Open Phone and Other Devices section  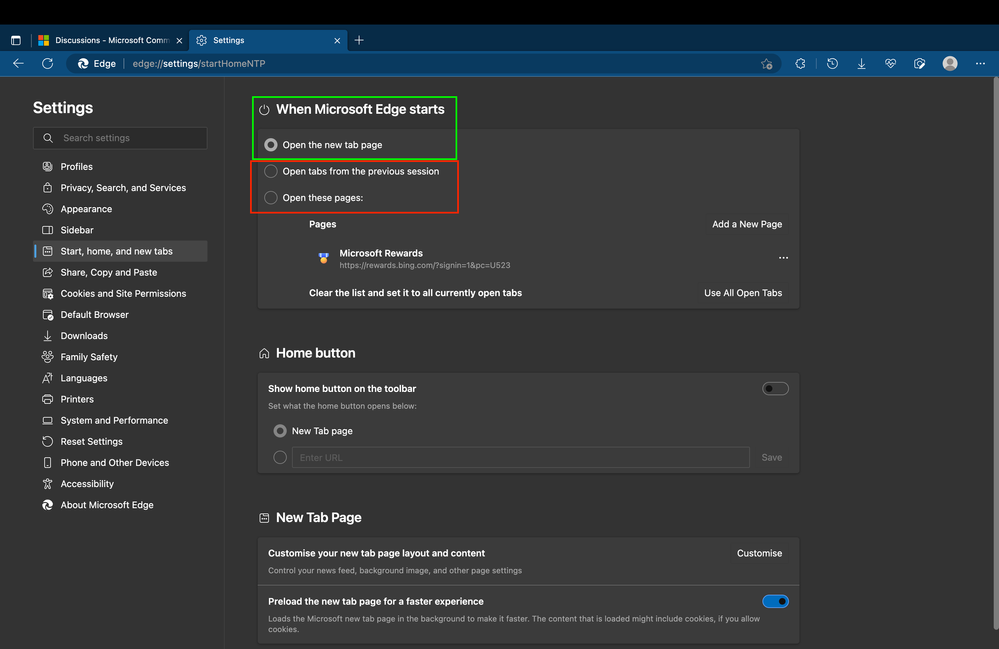[120, 462]
